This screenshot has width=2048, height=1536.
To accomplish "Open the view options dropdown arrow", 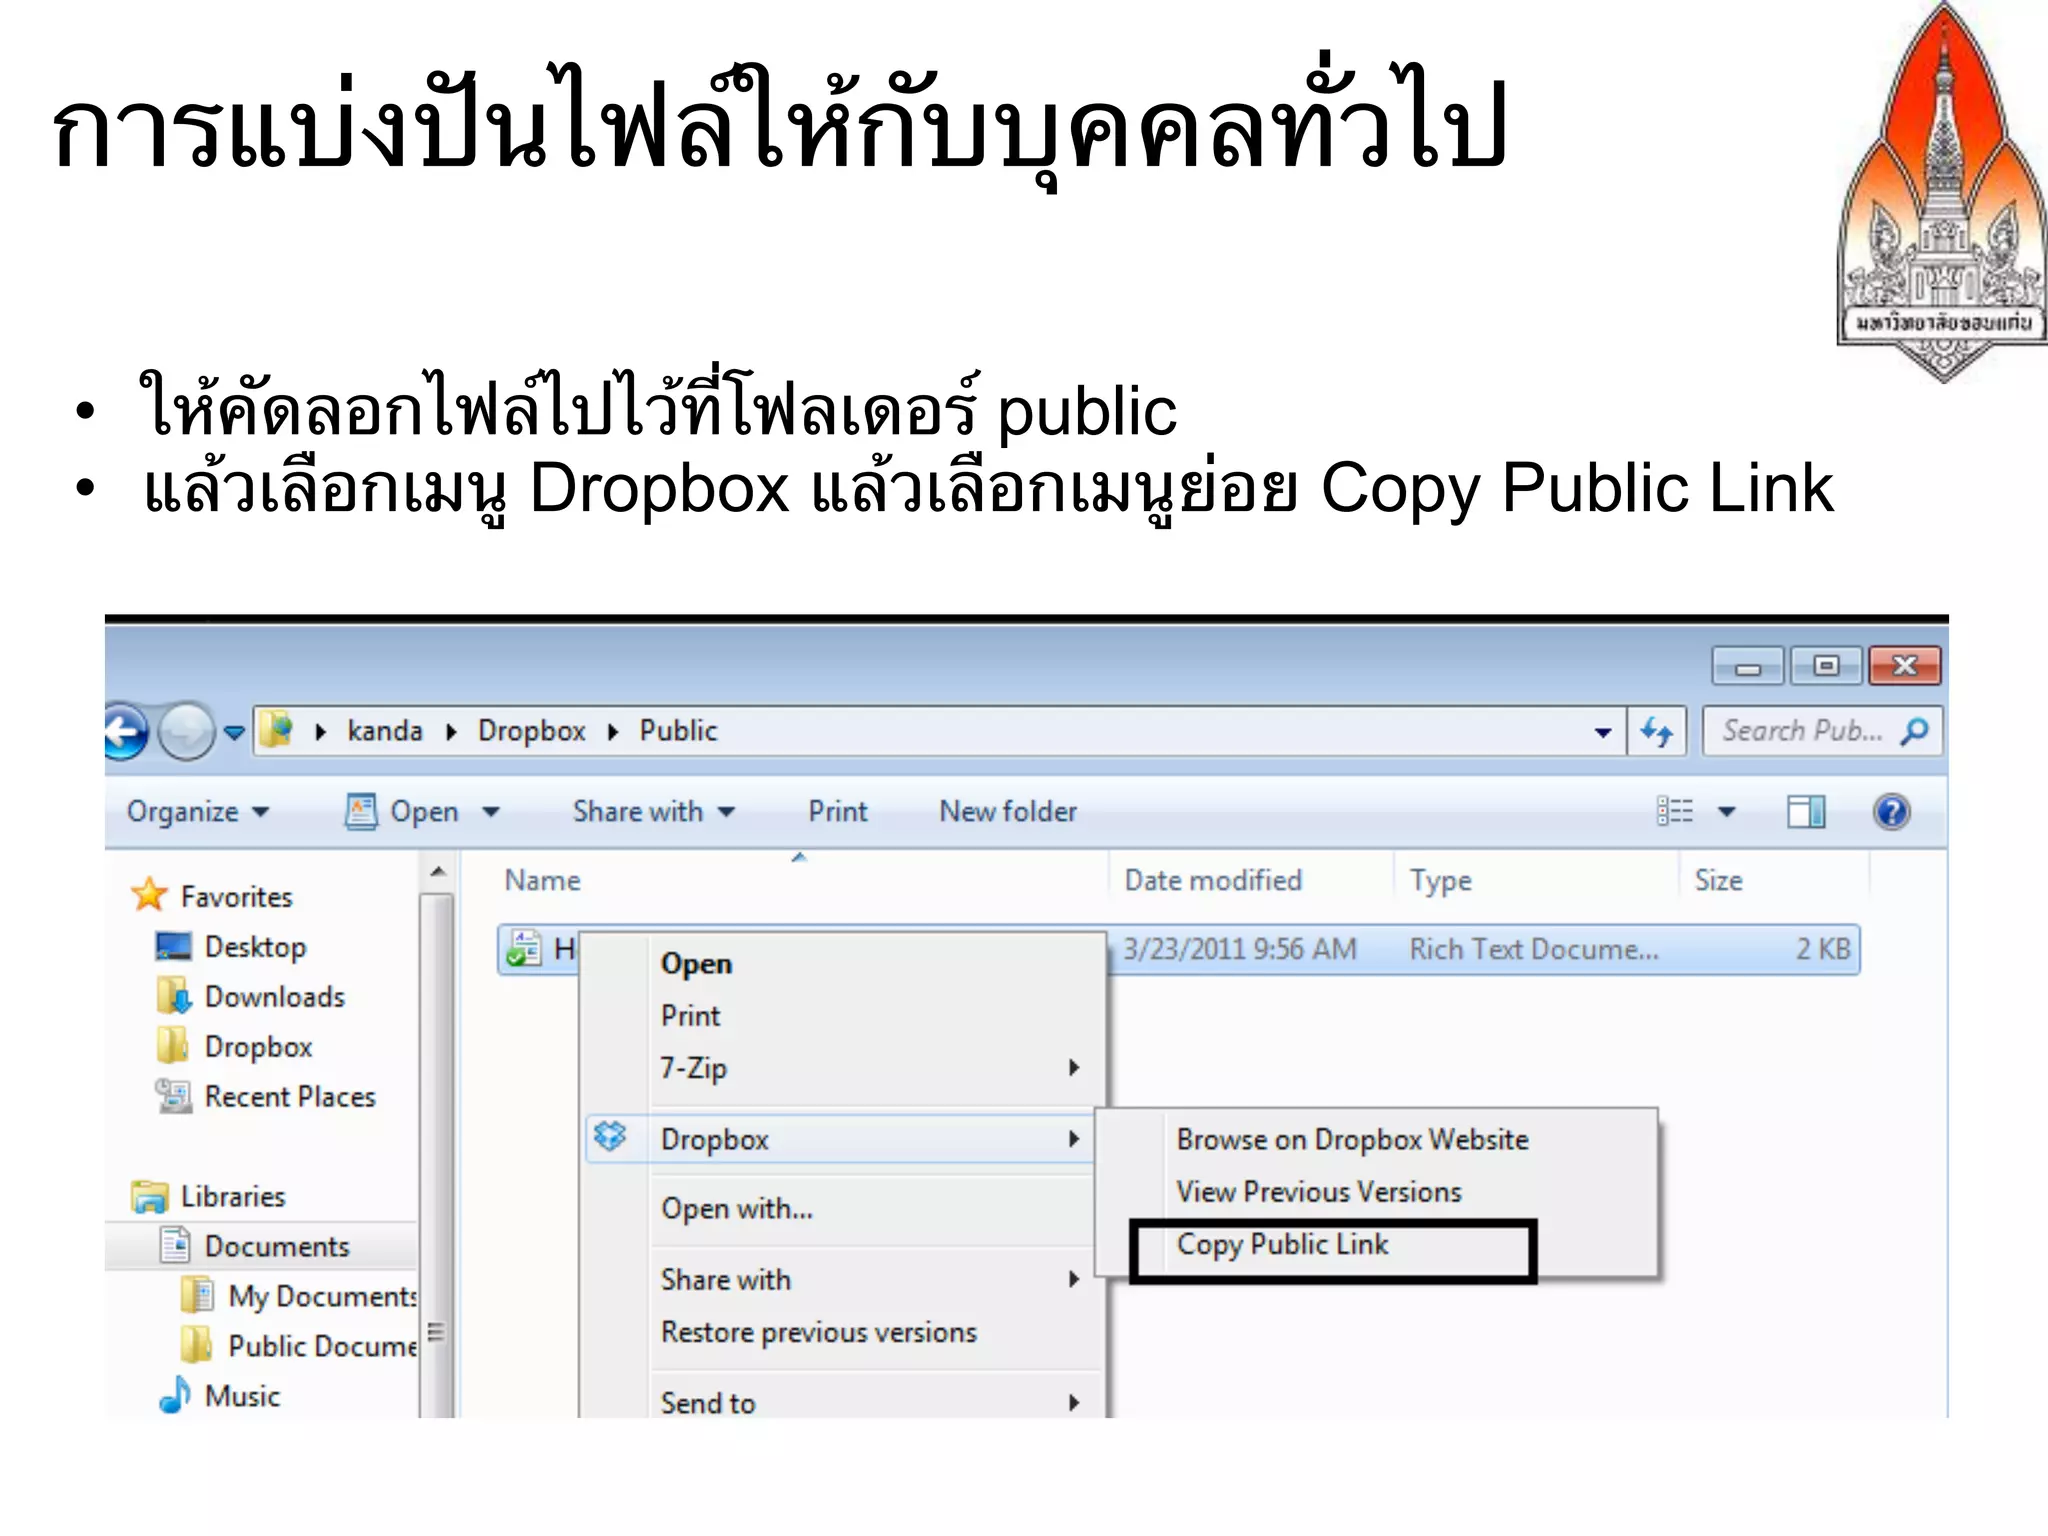I will (1727, 812).
